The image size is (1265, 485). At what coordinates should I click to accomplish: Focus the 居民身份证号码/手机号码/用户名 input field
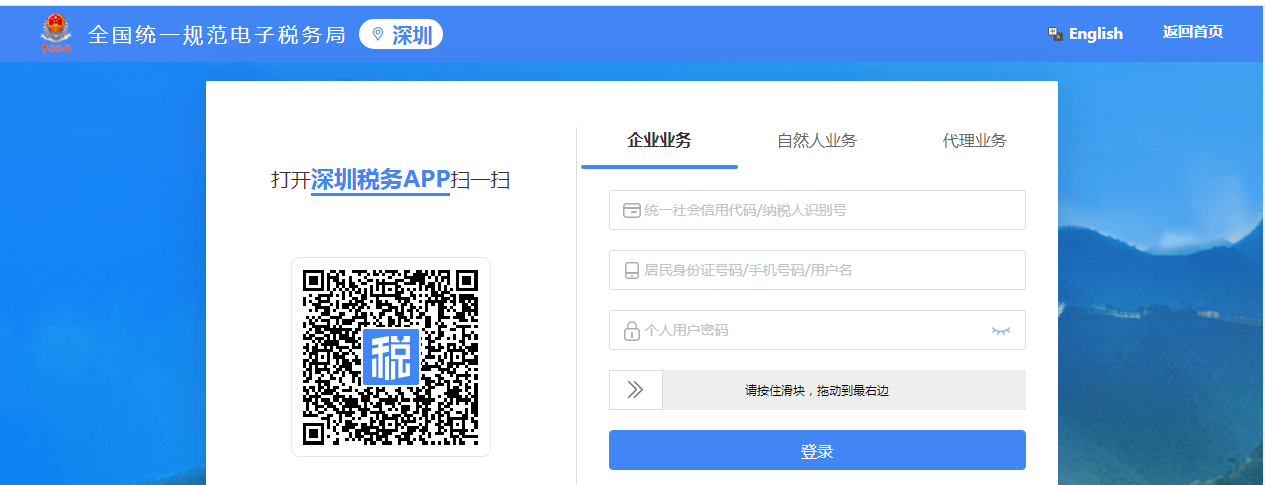pos(830,270)
